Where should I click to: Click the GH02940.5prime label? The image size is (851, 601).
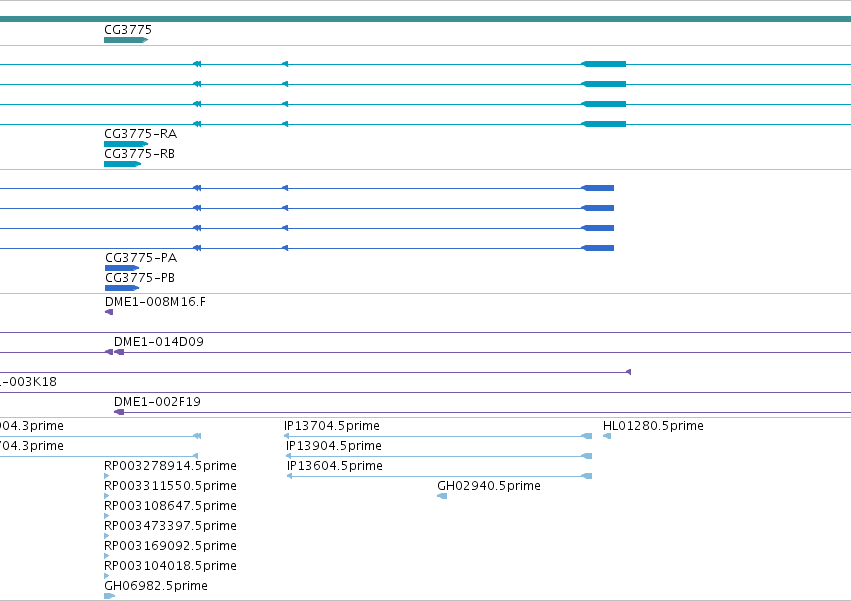click(489, 486)
